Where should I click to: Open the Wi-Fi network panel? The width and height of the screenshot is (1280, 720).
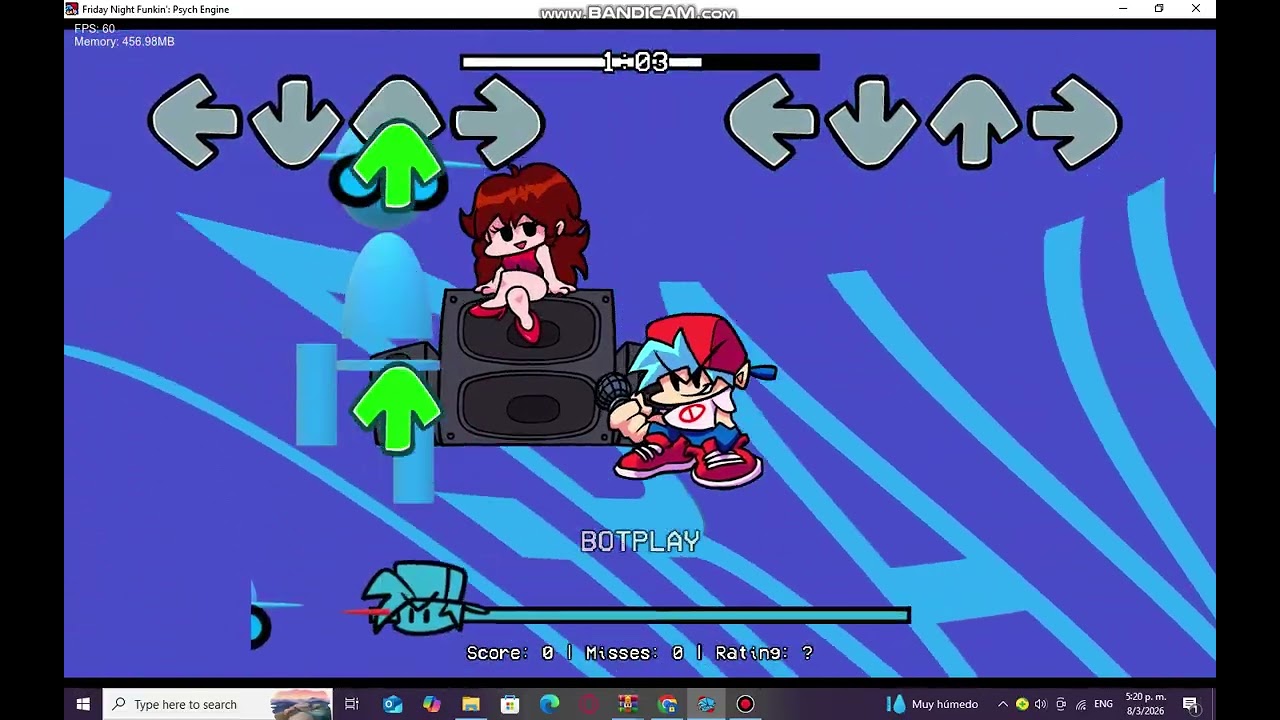[x=1080, y=704]
